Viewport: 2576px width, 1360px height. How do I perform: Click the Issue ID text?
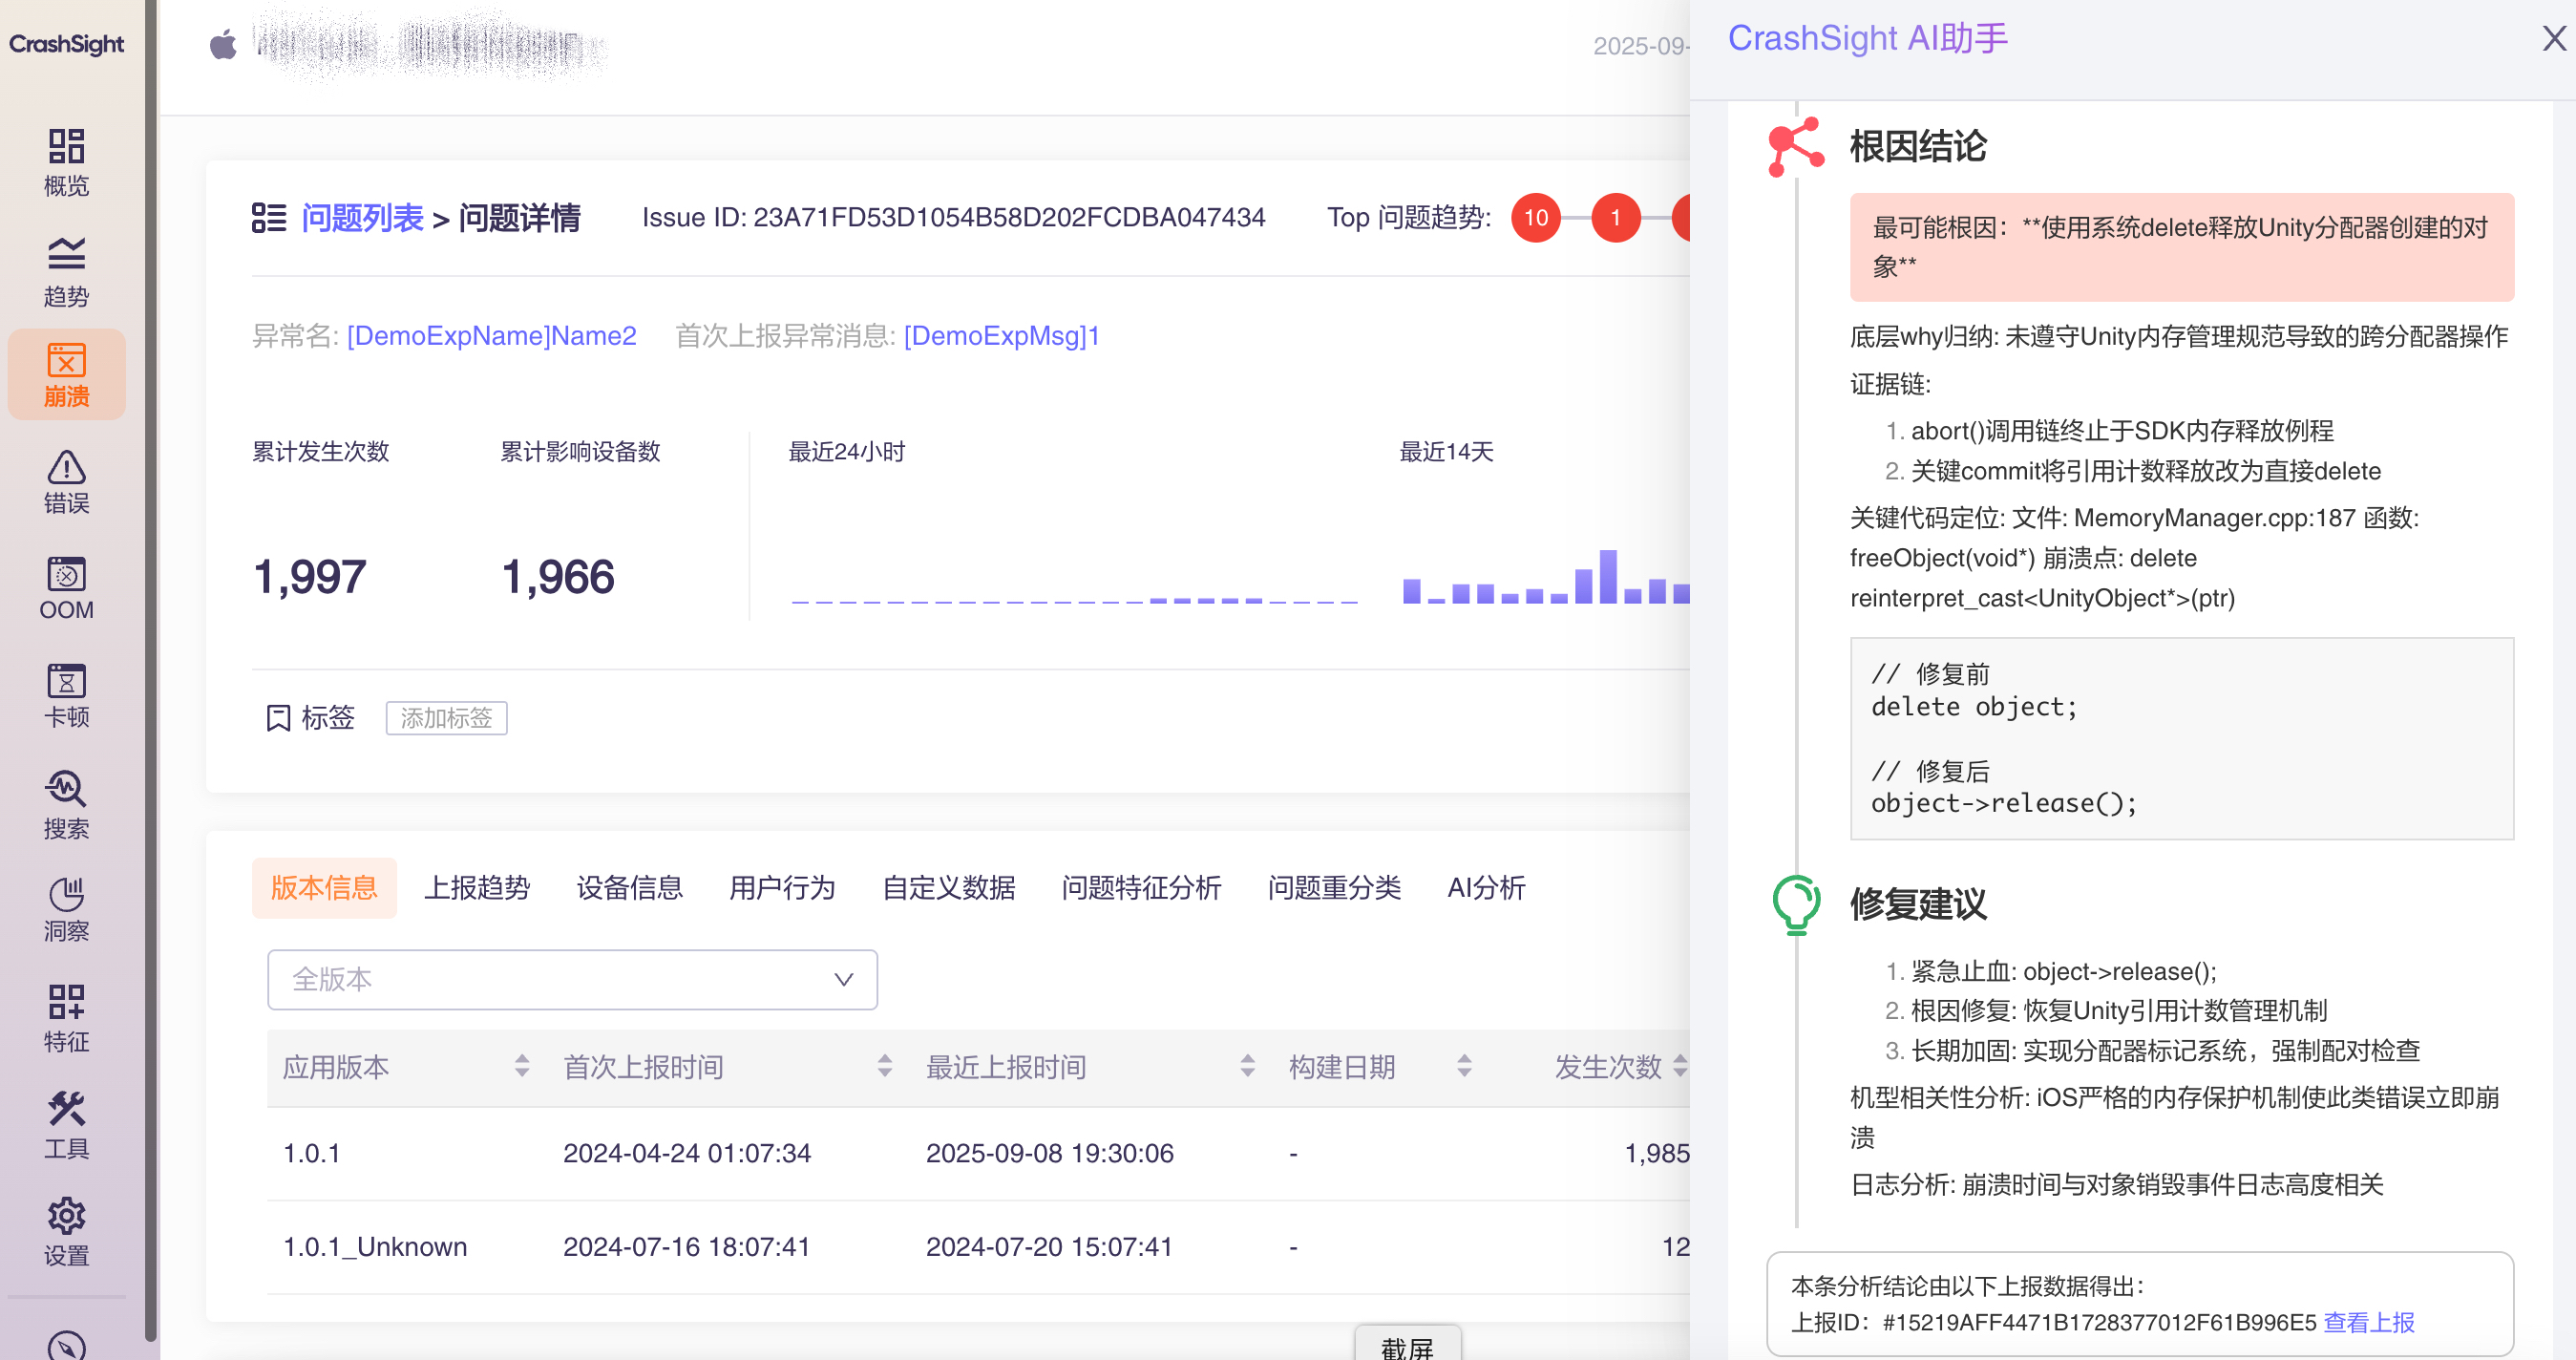pos(953,217)
